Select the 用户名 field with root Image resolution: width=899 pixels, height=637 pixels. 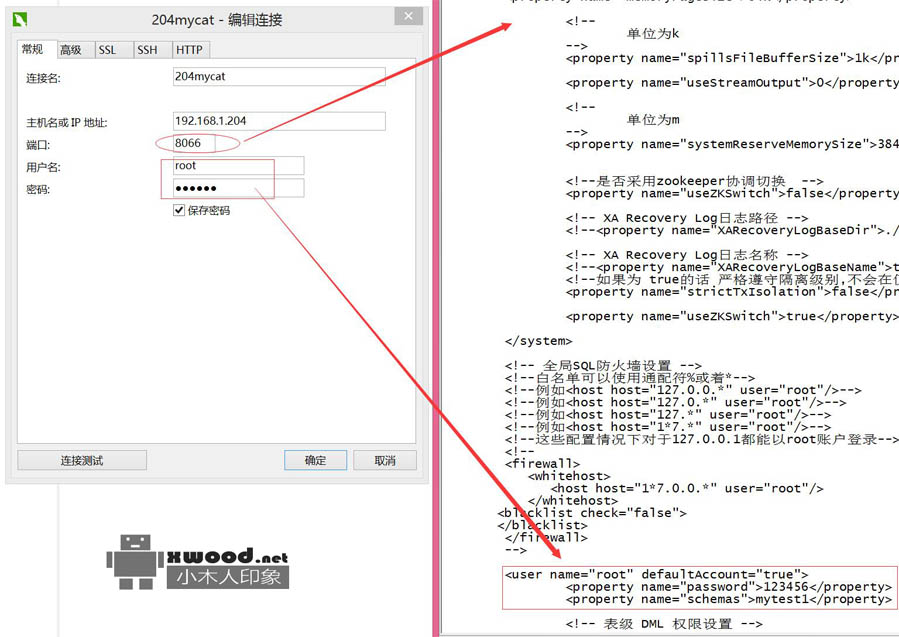[236, 166]
